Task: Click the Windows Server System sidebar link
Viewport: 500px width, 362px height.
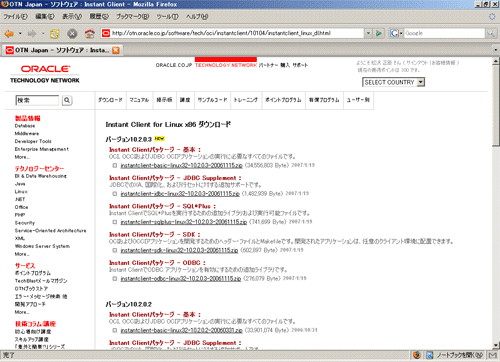Action: tap(42, 246)
